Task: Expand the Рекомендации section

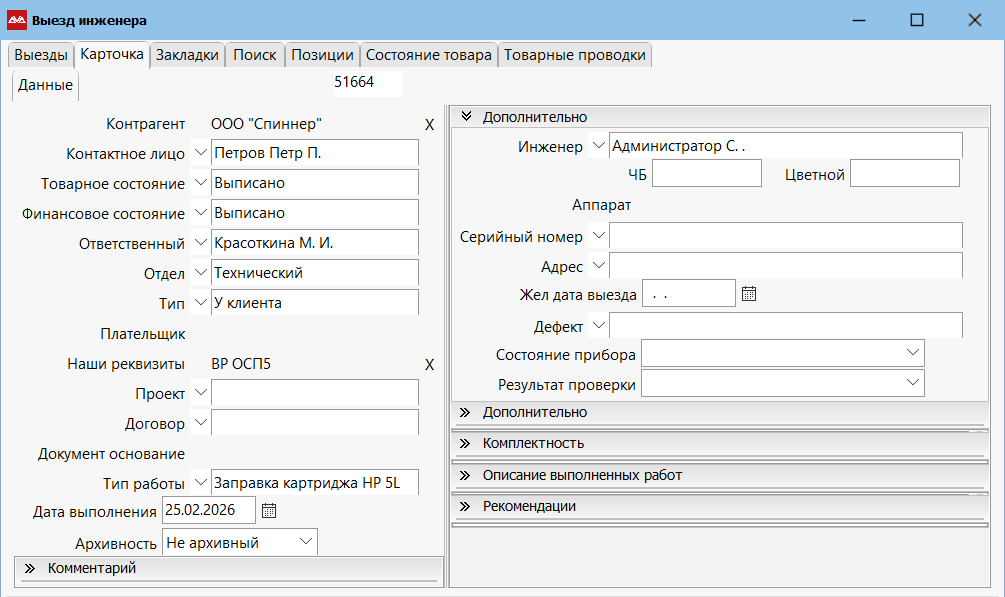Action: pos(465,507)
